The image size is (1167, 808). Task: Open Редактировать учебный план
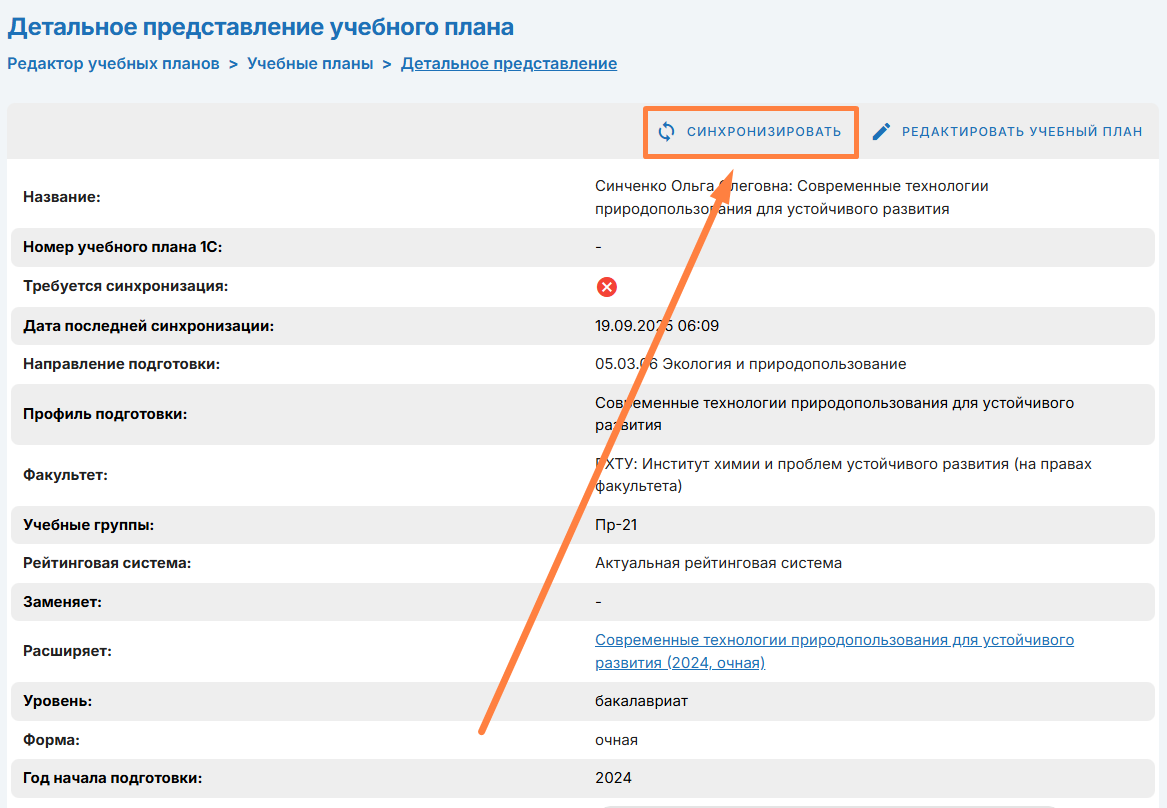point(1021,131)
